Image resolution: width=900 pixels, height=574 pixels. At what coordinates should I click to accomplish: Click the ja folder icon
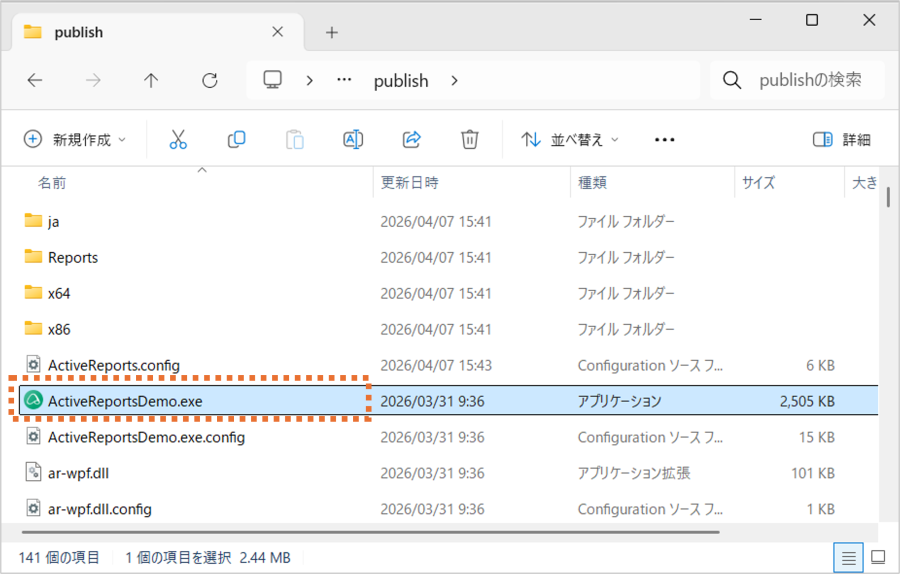pos(33,220)
